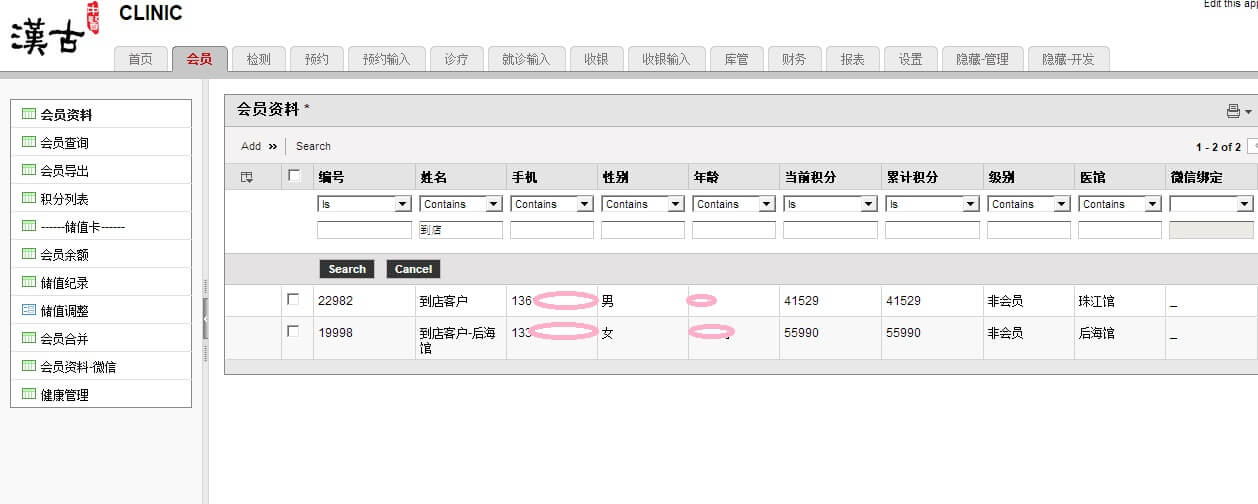Image resolution: width=1258 pixels, height=504 pixels.
Task: Open the 当前积分 filter operator dropdown
Action: click(831, 204)
